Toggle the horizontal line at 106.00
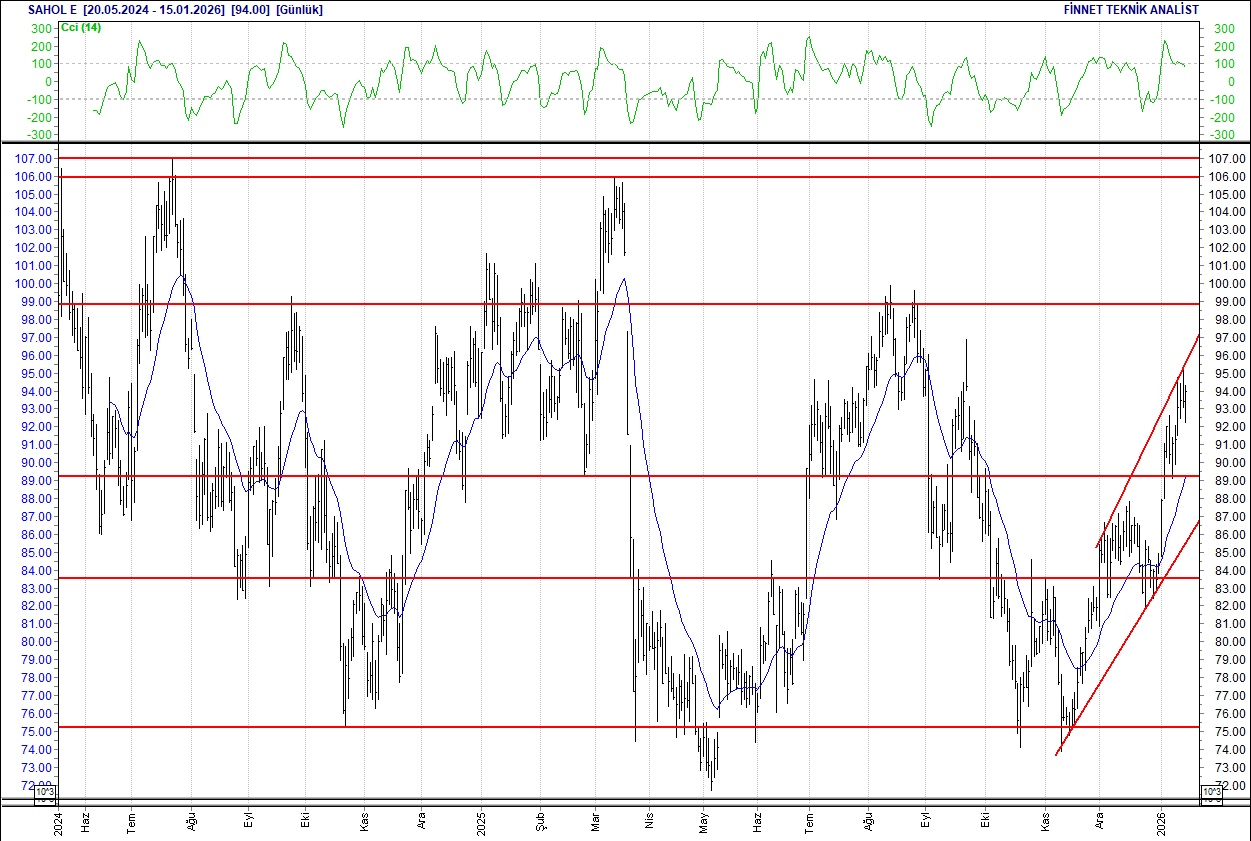The width and height of the screenshot is (1251, 841). [x=600, y=176]
